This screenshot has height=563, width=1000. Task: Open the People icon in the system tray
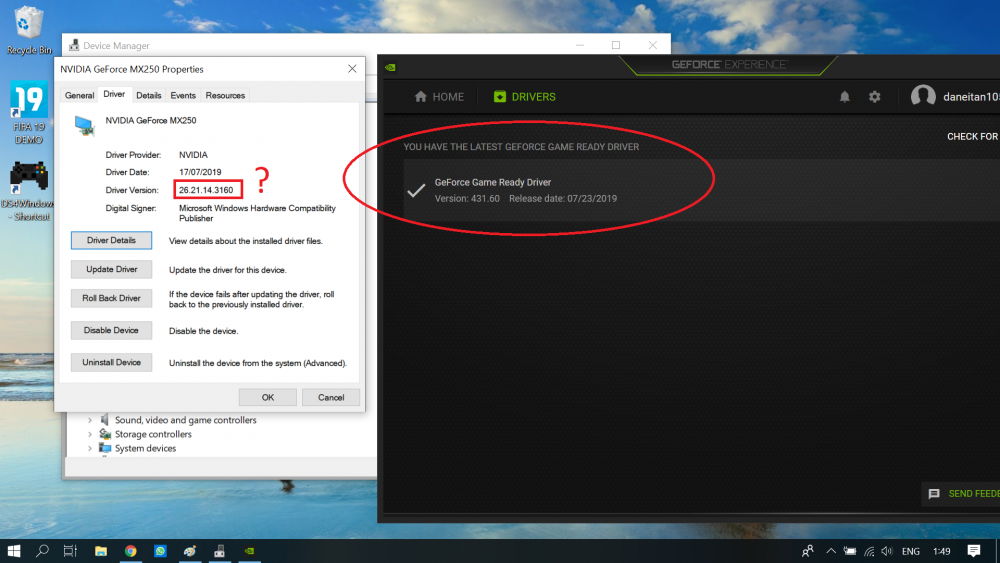807,551
